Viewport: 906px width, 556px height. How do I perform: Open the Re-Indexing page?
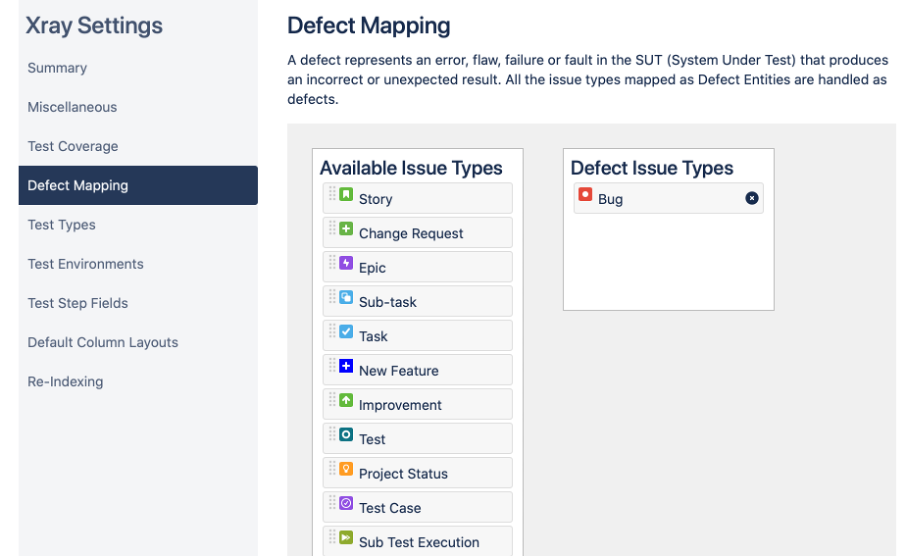tap(65, 382)
